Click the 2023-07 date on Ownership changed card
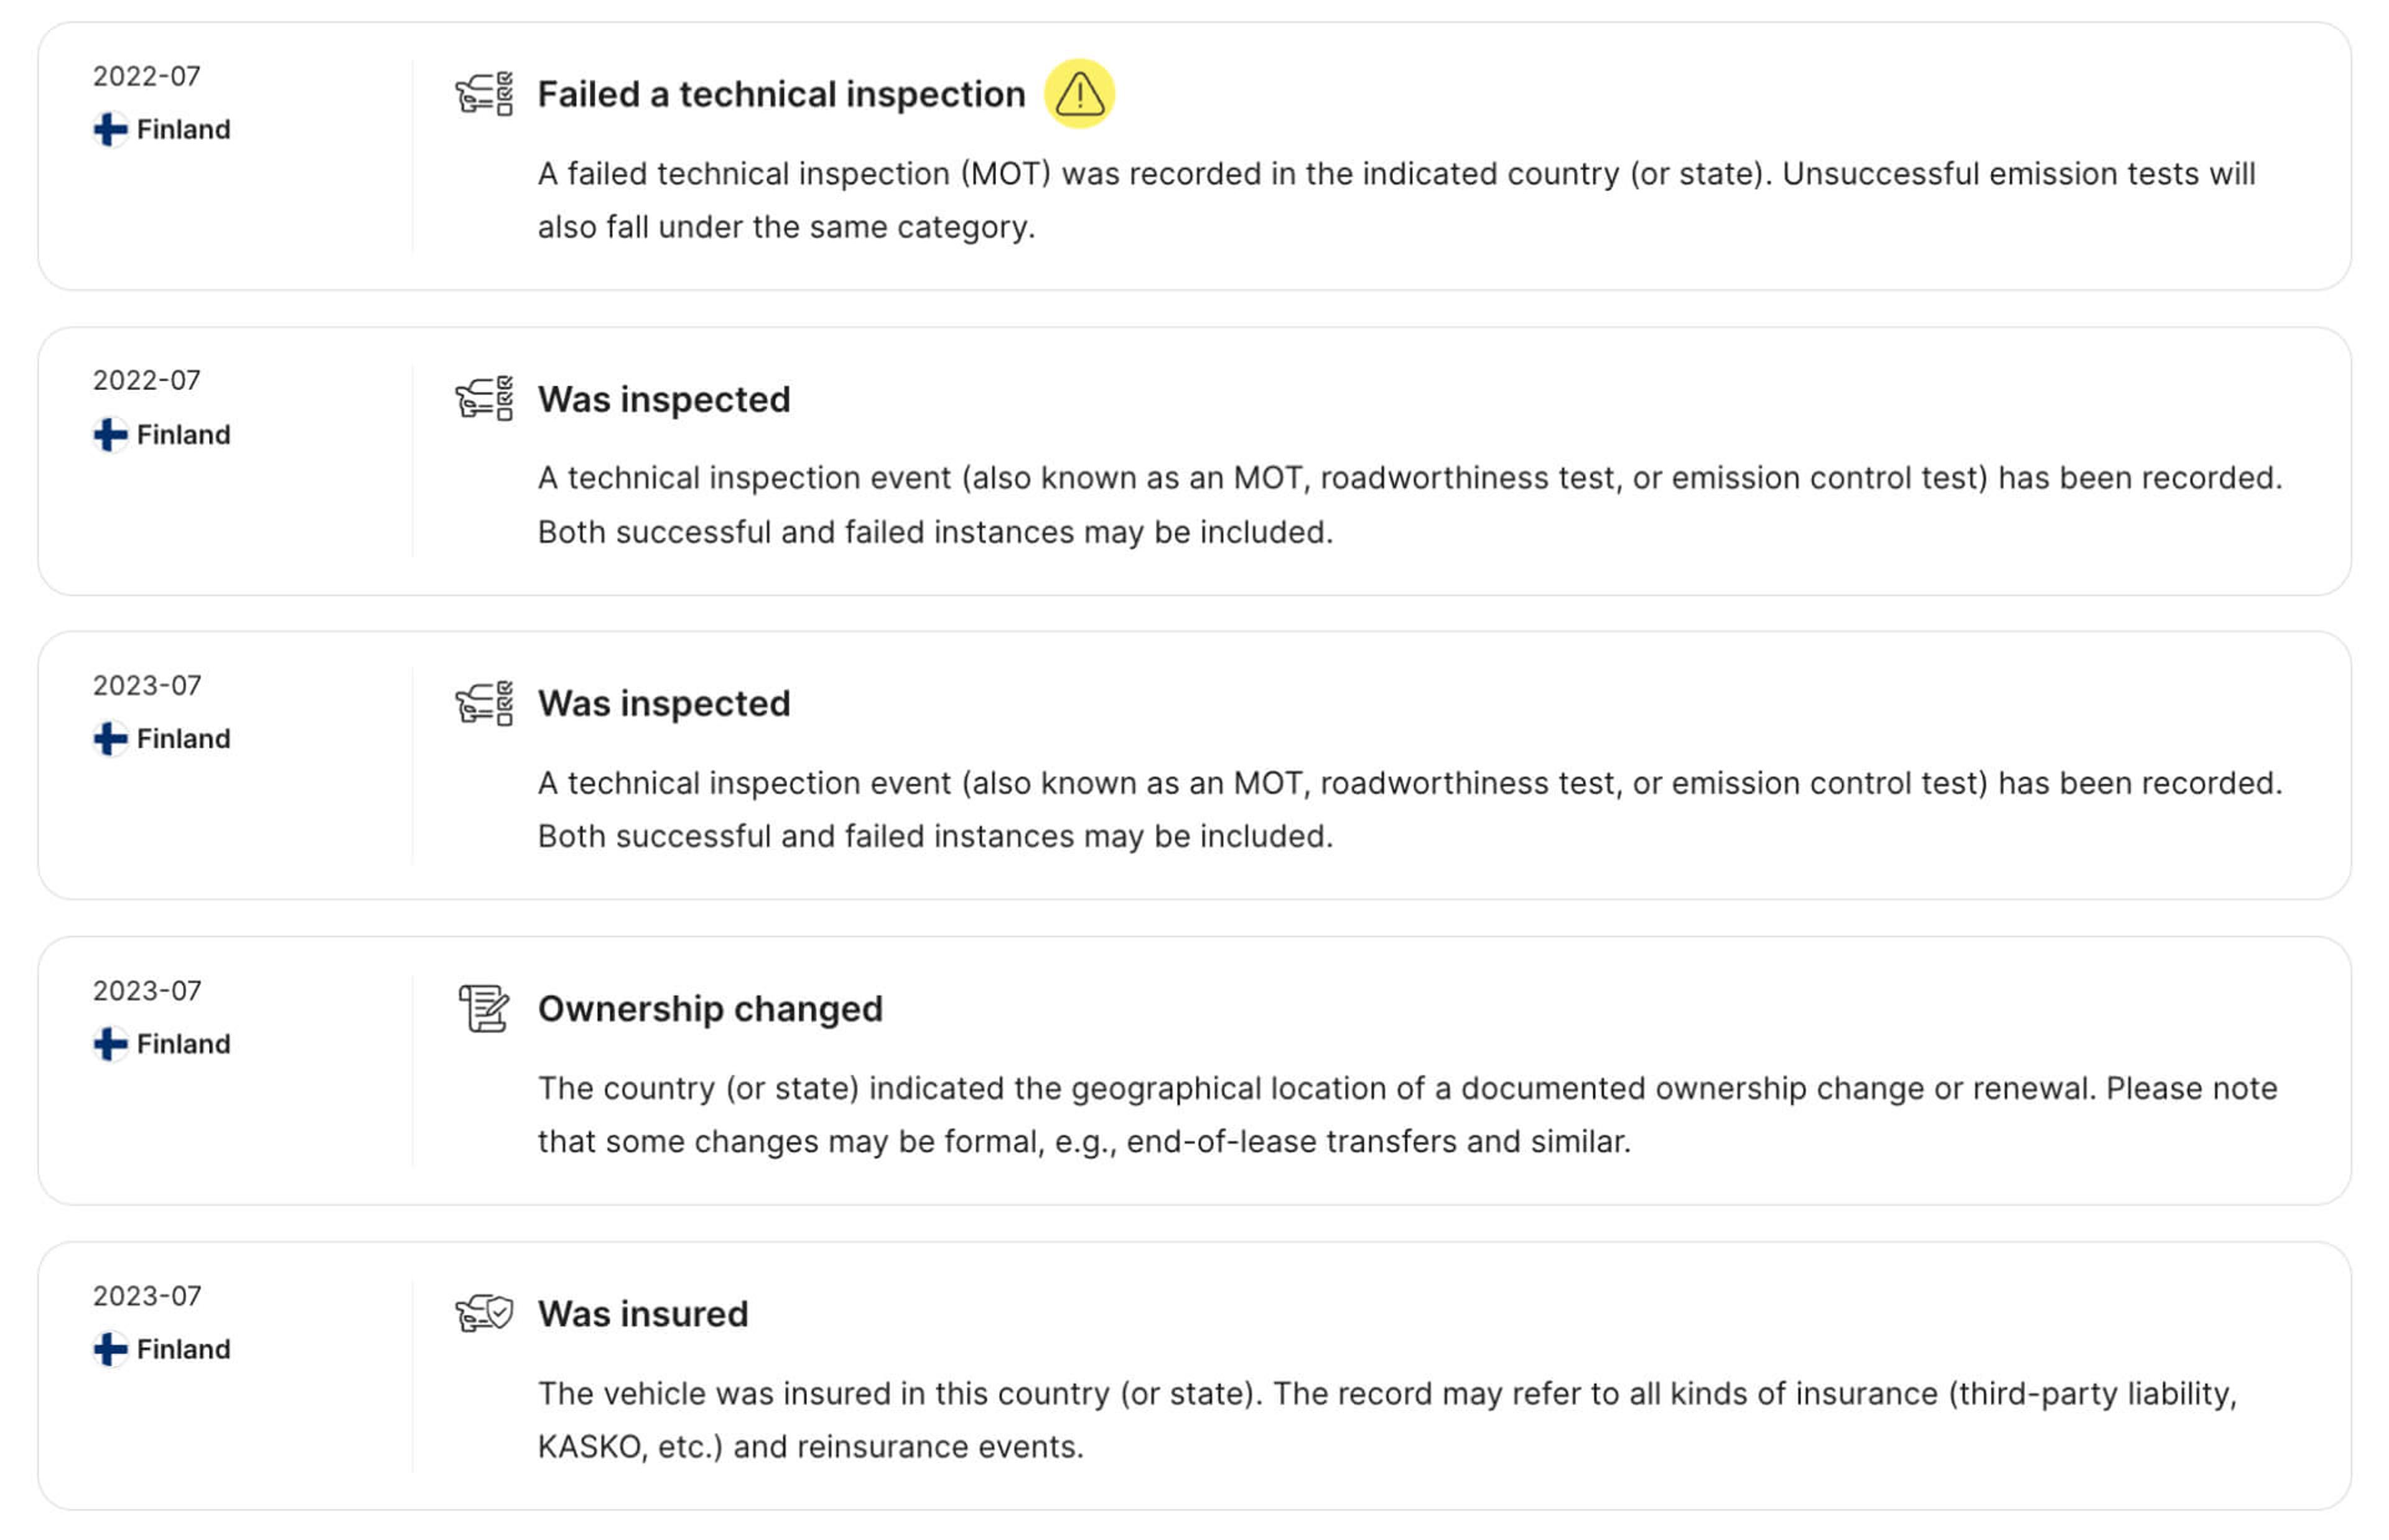2389x1540 pixels. pyautogui.click(x=147, y=990)
